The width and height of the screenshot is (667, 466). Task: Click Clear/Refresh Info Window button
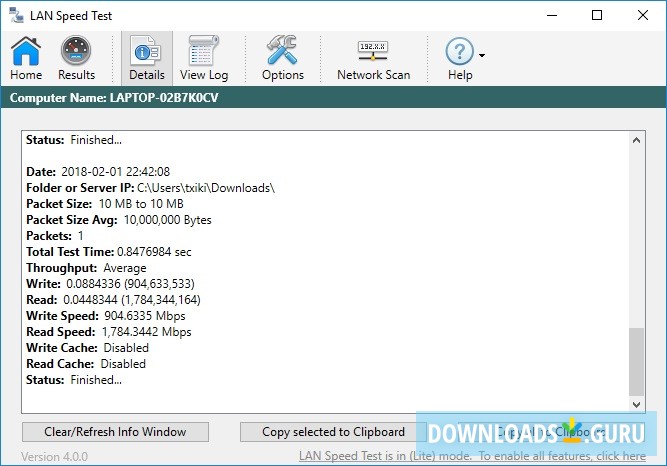pos(115,432)
